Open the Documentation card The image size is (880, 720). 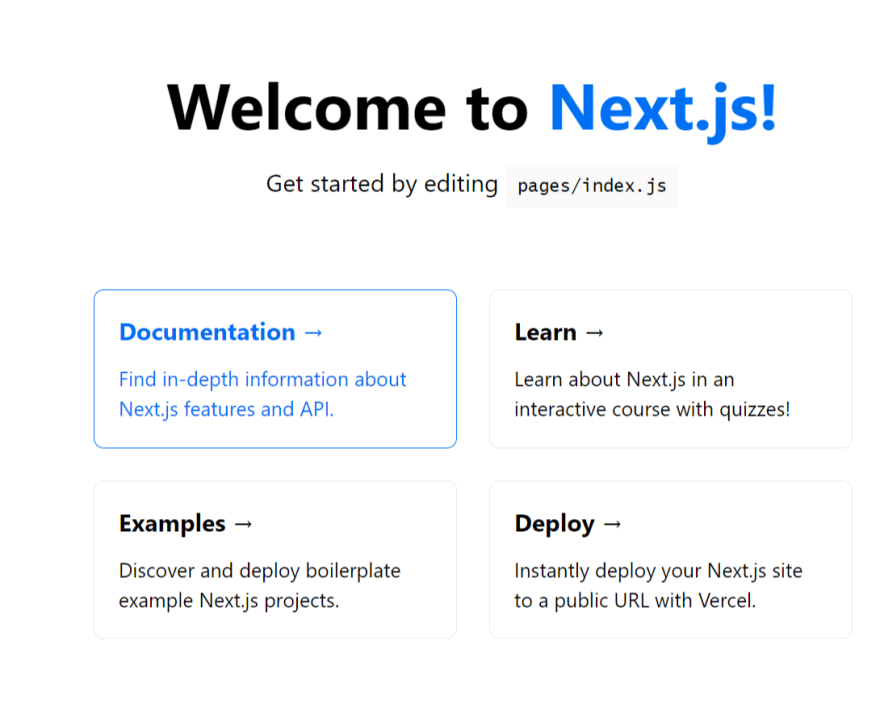coord(275,369)
